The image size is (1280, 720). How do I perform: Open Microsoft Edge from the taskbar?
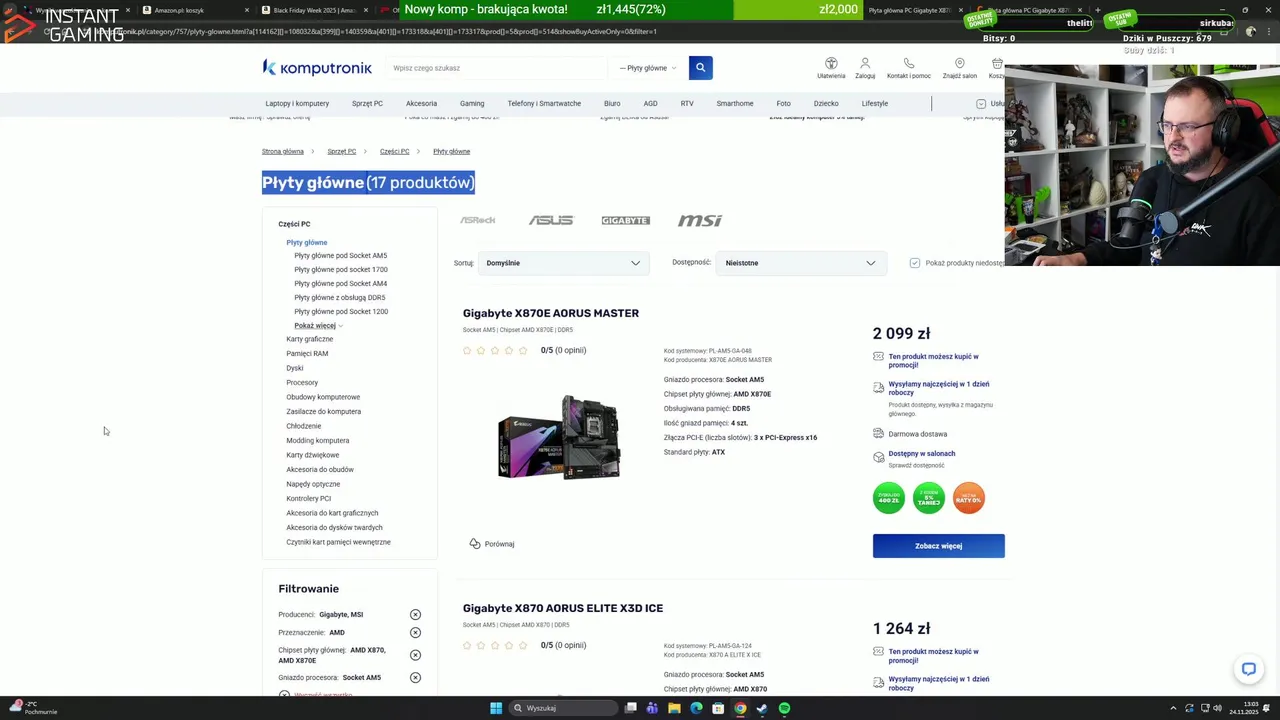[696, 708]
